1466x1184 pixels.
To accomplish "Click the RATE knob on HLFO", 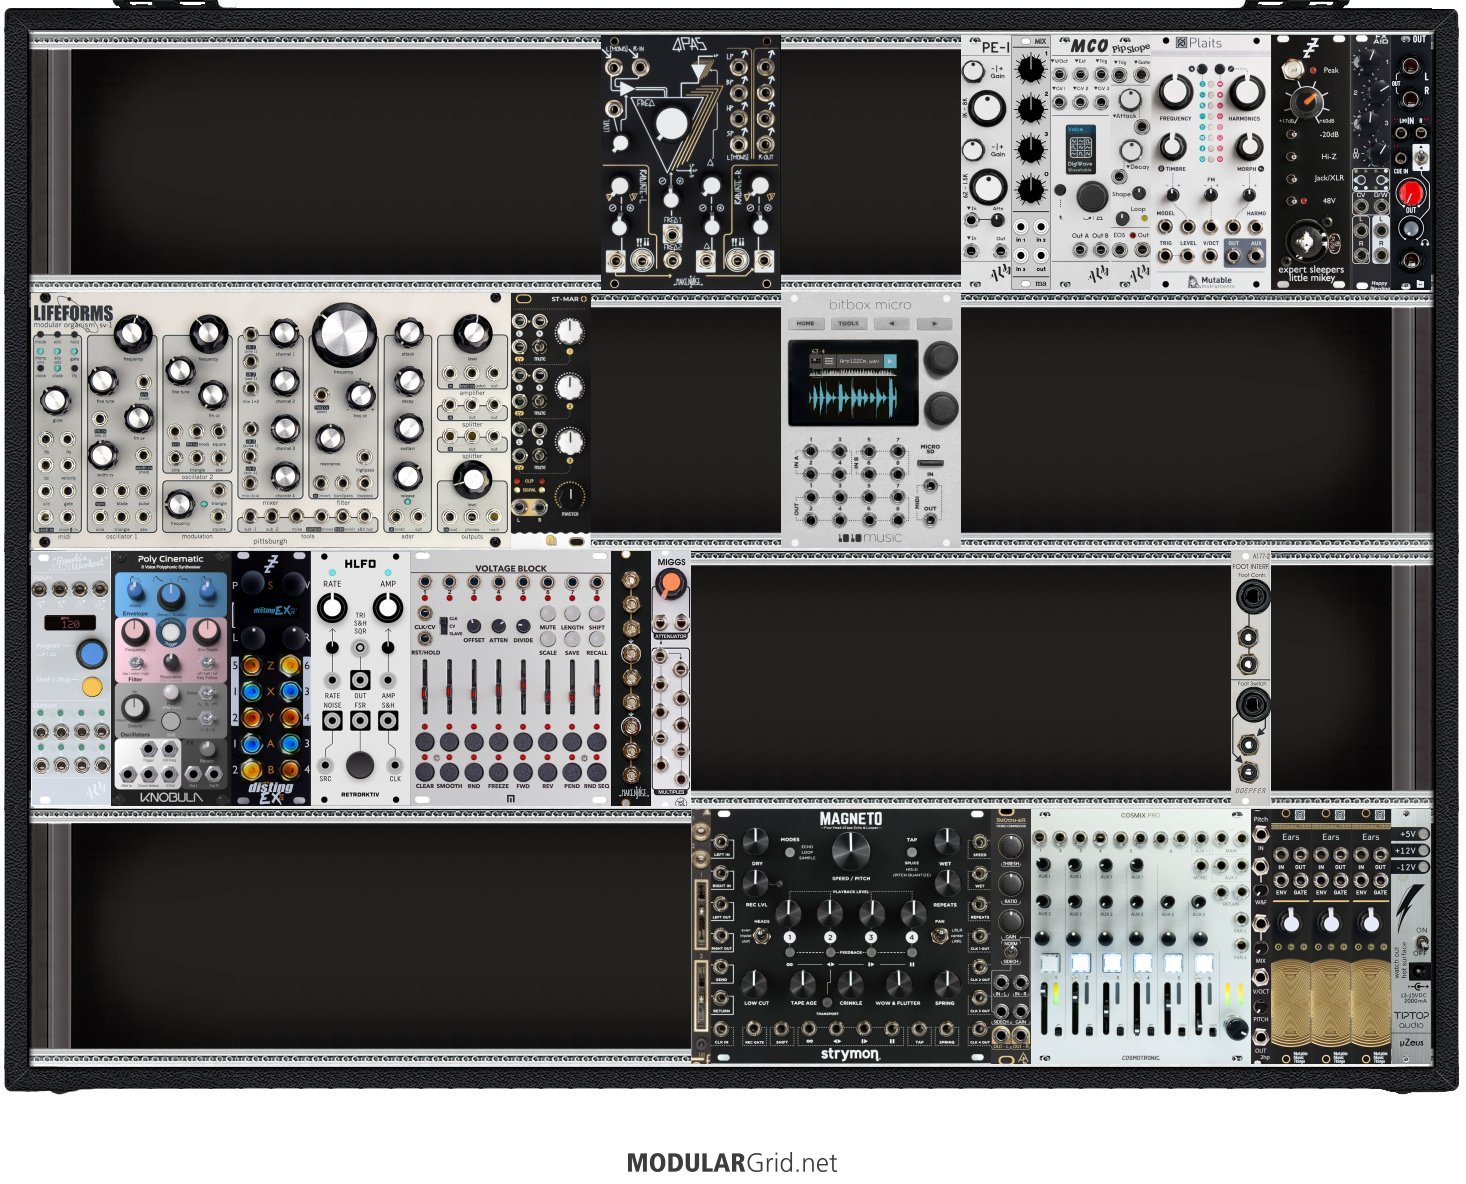I will click(x=332, y=606).
